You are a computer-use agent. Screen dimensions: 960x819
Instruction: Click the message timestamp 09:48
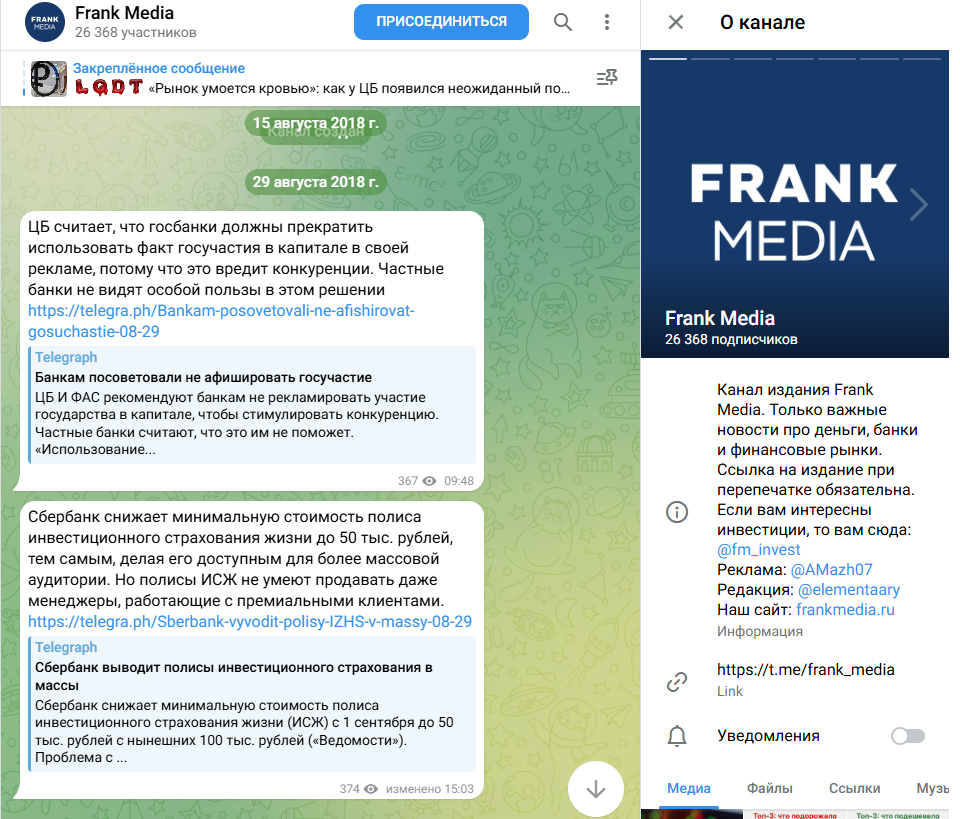click(459, 481)
